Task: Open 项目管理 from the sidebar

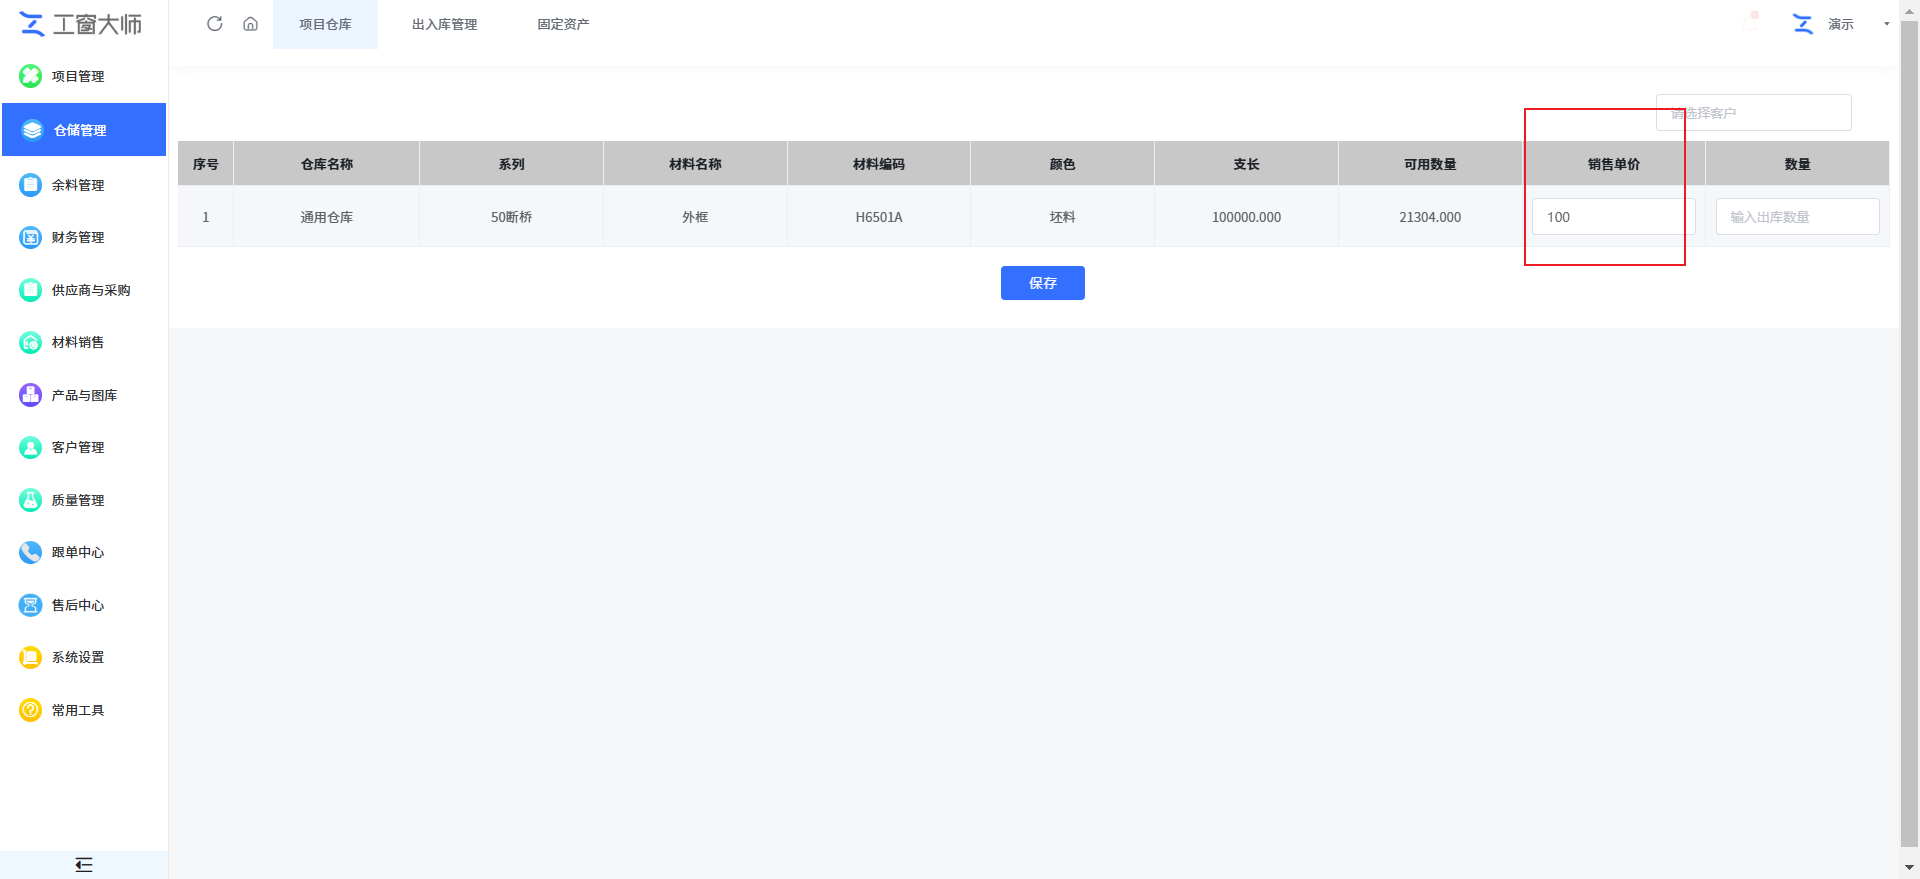Action: pos(78,76)
